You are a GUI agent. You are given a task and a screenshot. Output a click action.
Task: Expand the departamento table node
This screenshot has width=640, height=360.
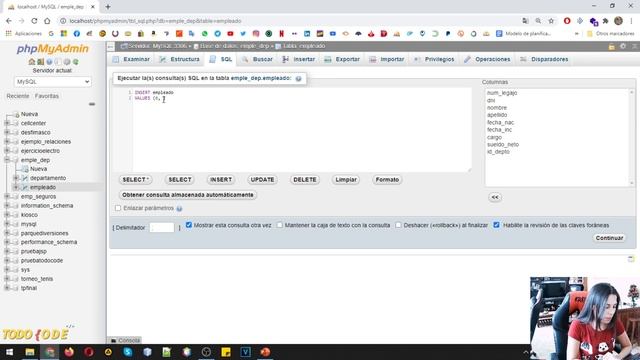click(16, 178)
